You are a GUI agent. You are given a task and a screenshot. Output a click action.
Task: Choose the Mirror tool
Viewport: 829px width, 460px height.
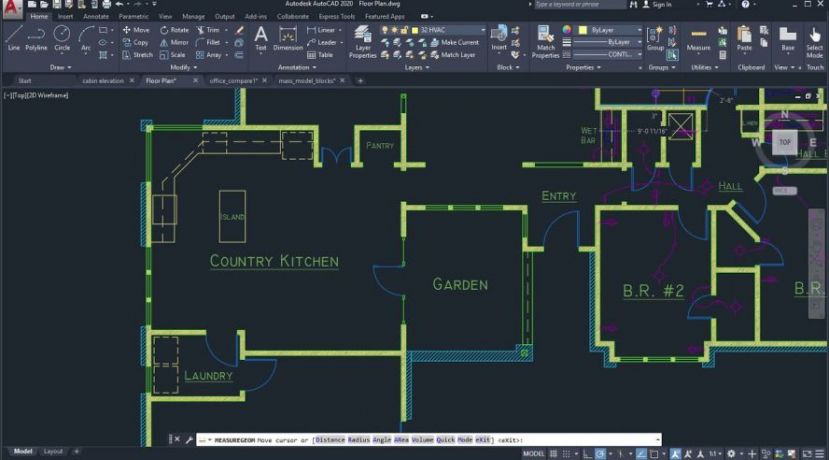(174, 42)
